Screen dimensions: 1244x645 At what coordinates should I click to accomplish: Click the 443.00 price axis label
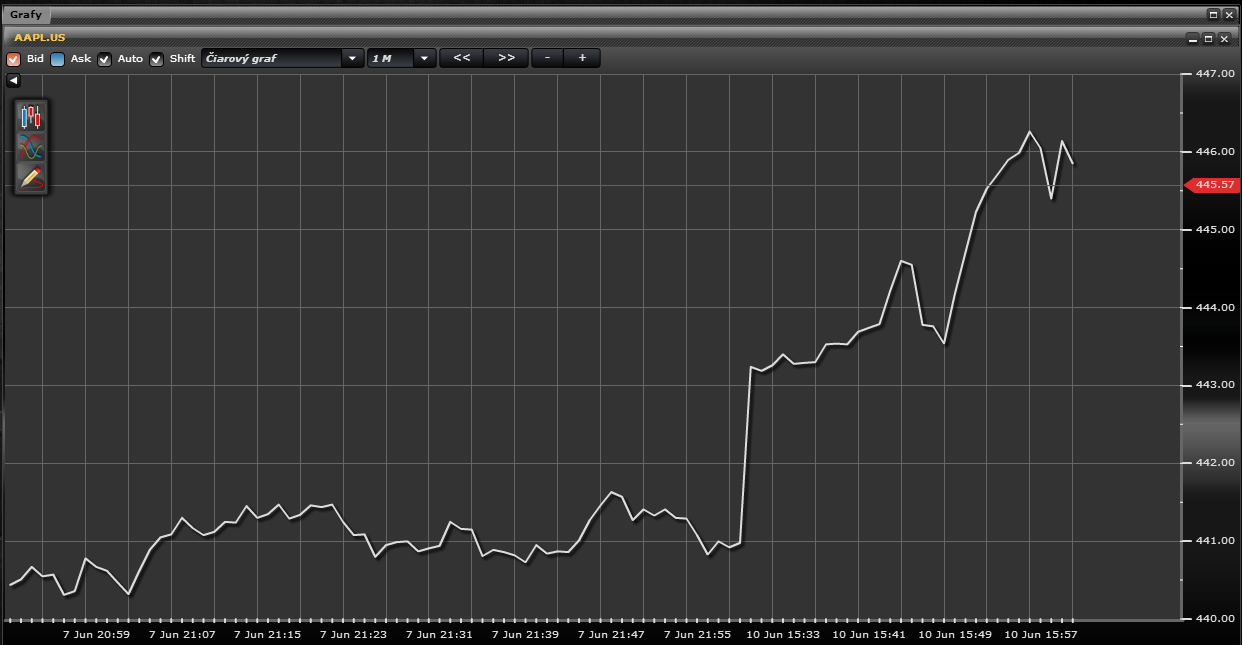point(1215,385)
